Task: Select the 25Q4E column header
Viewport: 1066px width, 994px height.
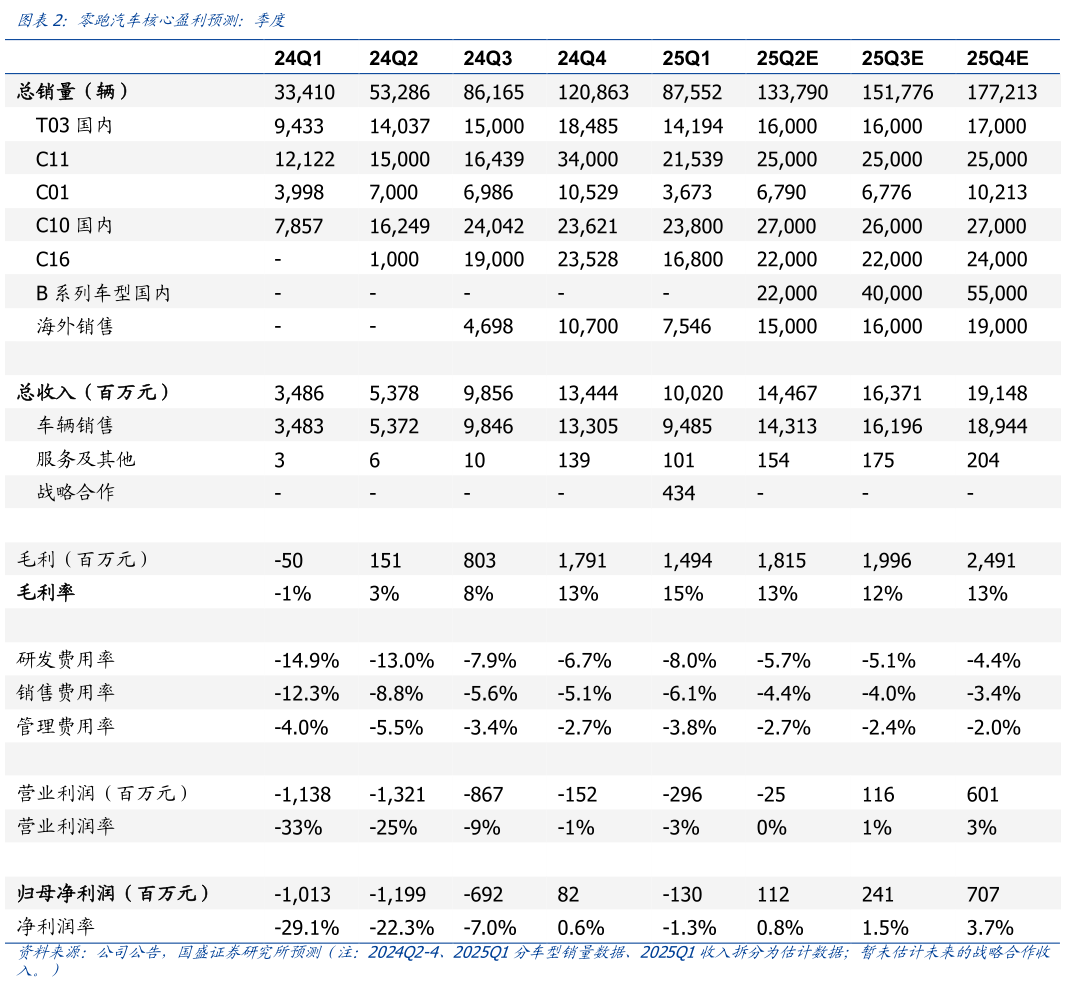Action: [995, 58]
